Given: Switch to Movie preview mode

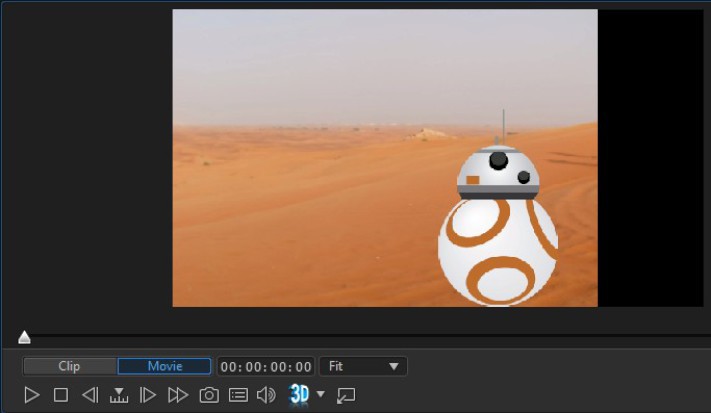Looking at the screenshot, I should (x=164, y=366).
